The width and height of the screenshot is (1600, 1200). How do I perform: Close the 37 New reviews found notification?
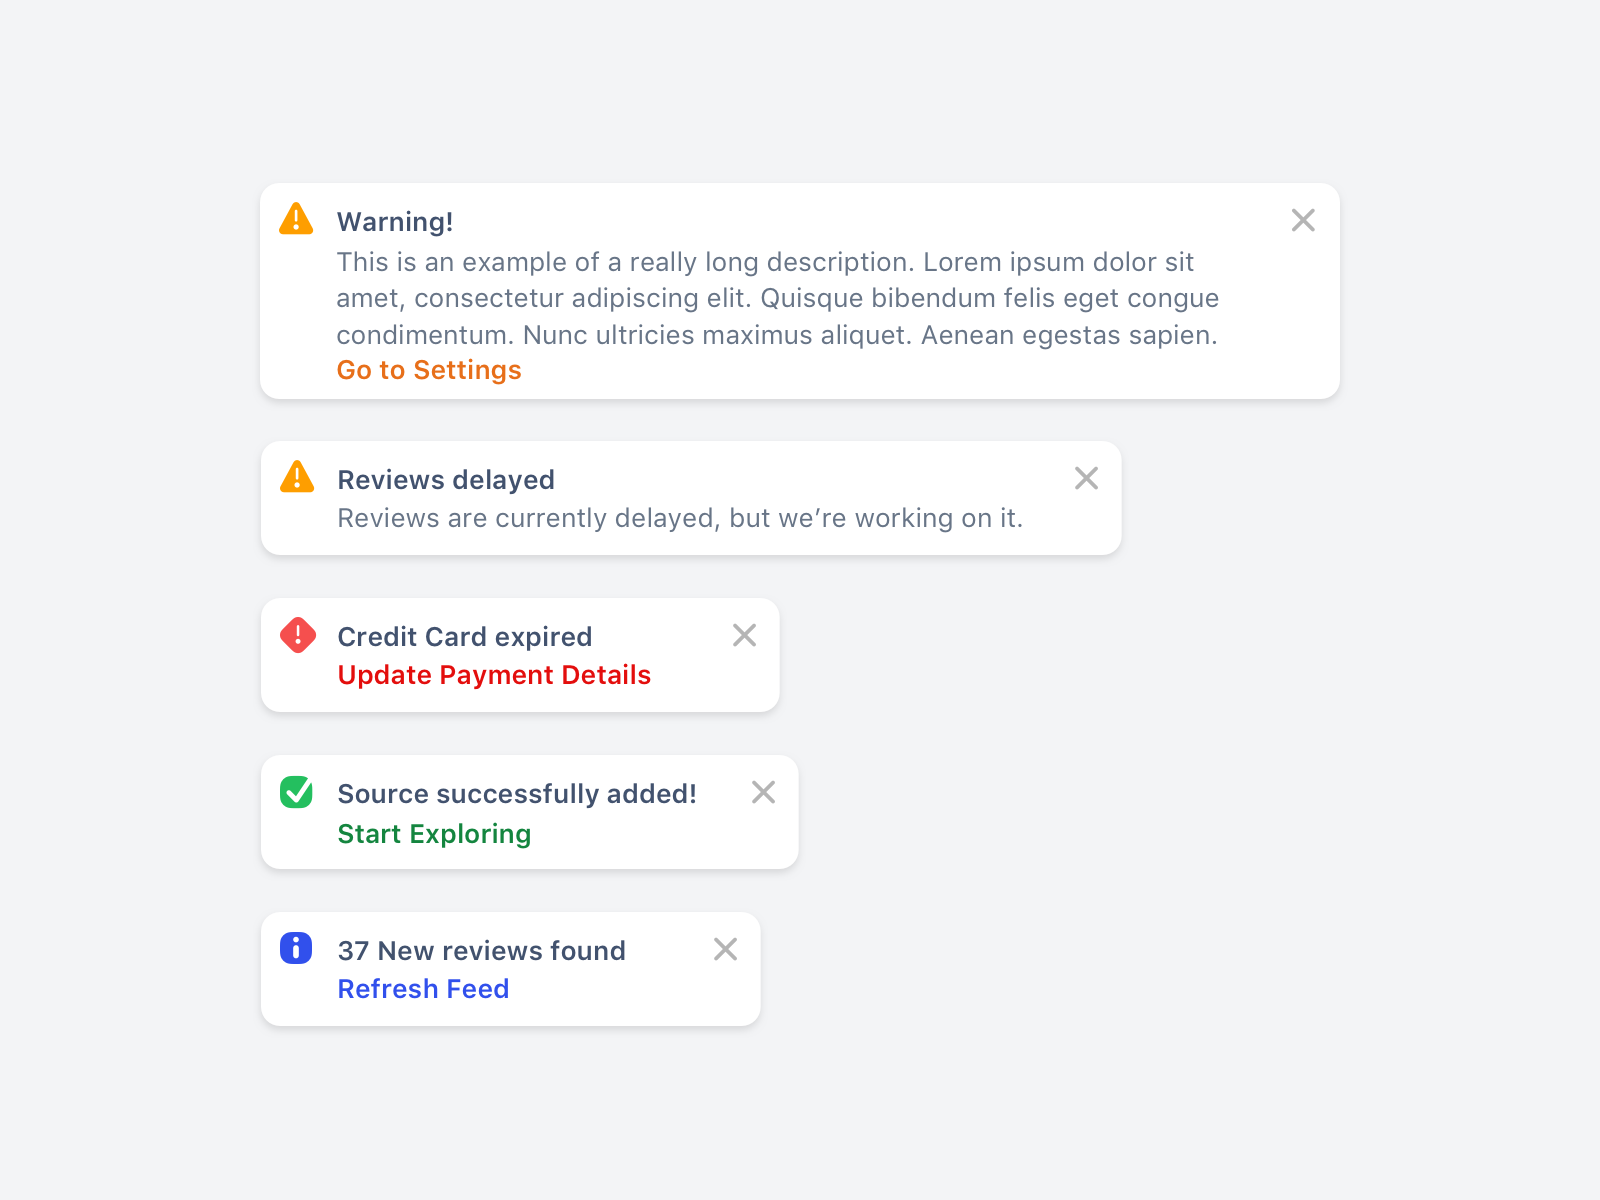tap(726, 949)
